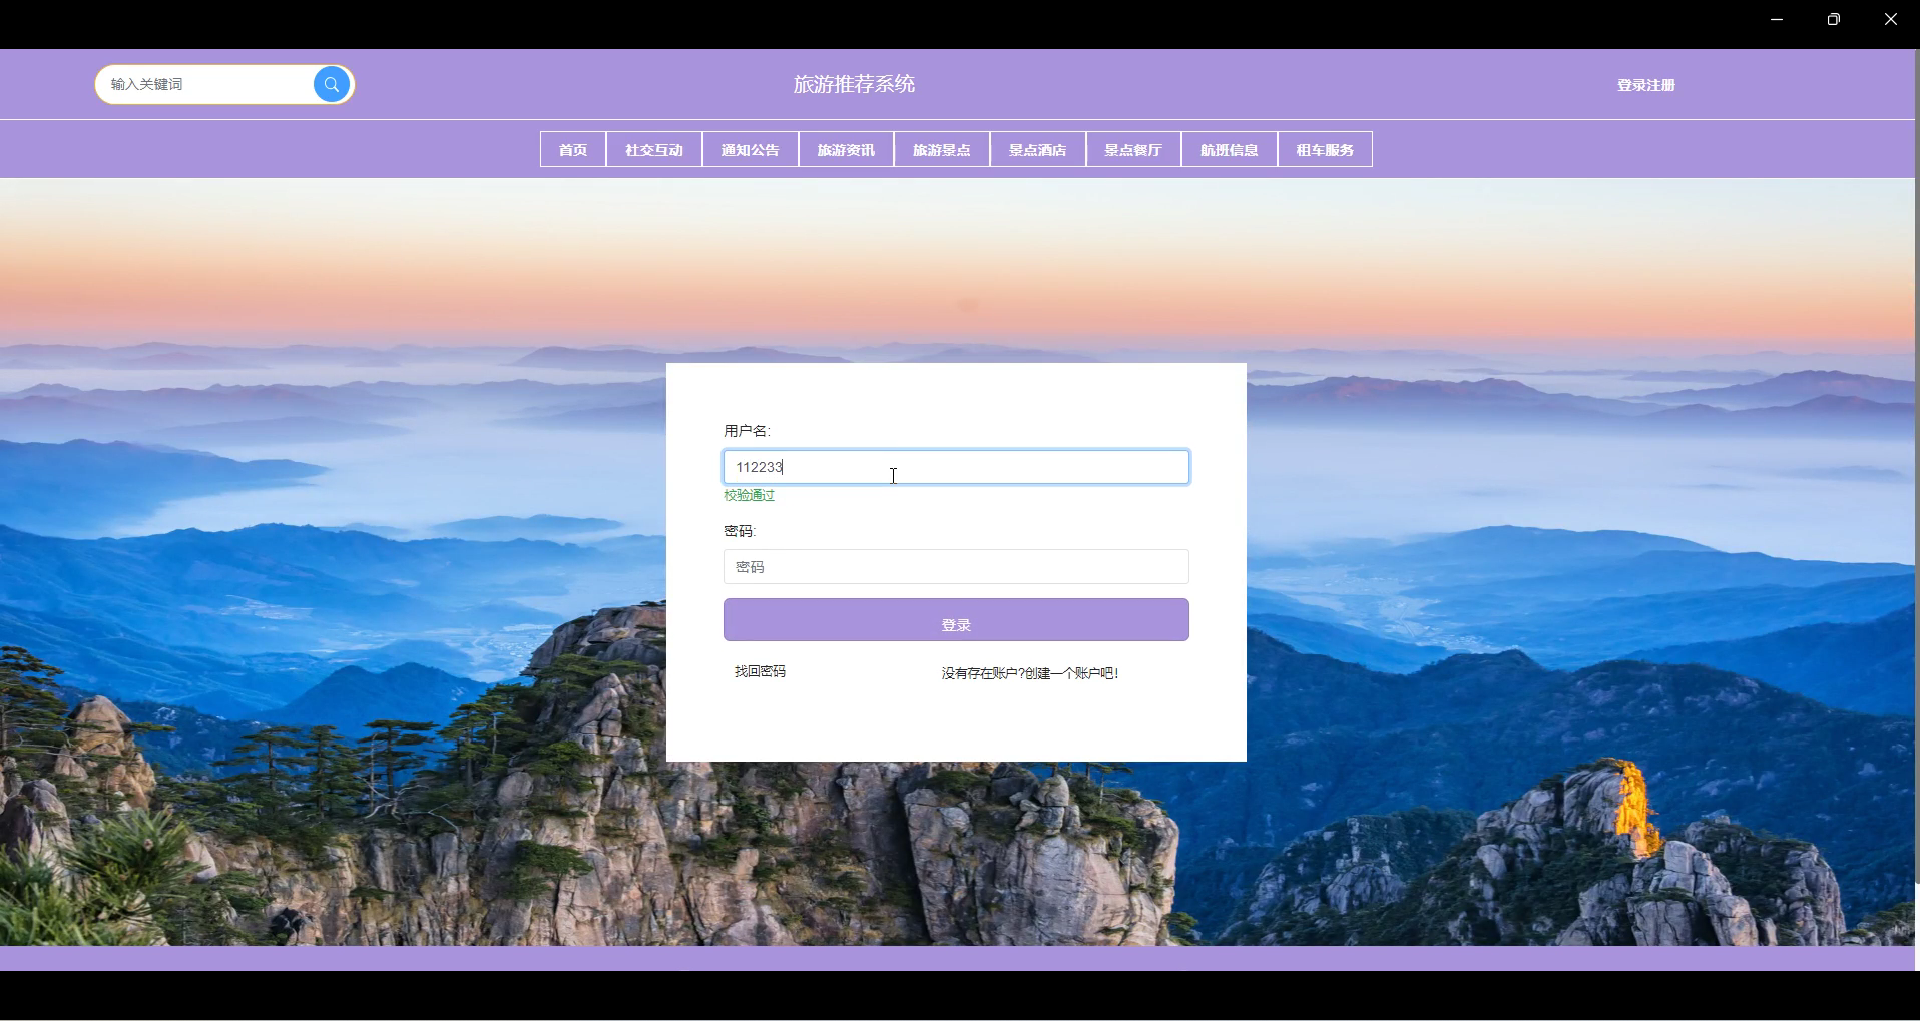Click the blue search magnifier icon
Viewport: 1920px width, 1021px height.
(332, 85)
